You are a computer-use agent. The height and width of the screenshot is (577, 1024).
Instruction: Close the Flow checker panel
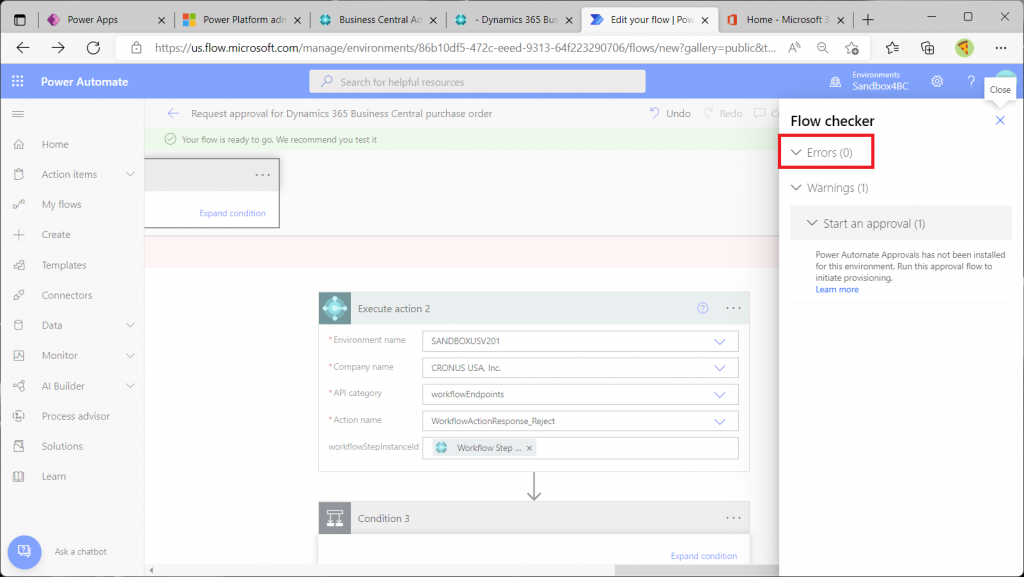(1000, 121)
